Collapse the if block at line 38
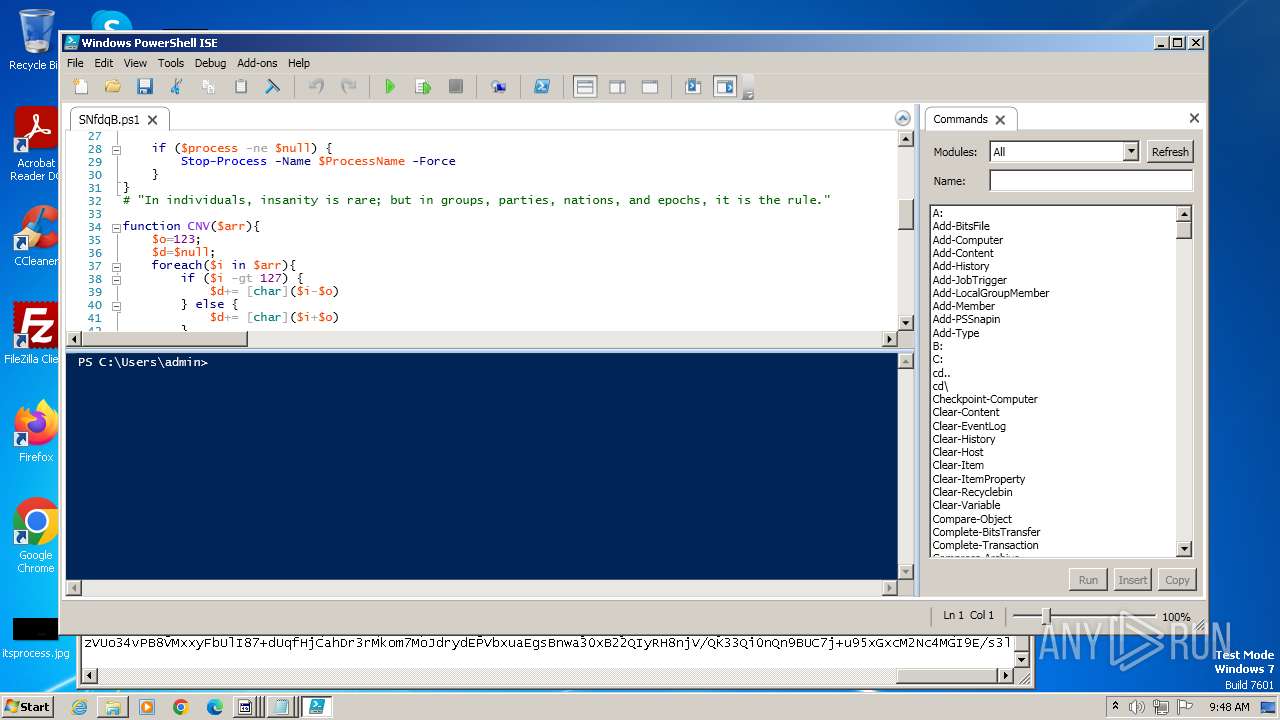Viewport: 1280px width, 720px height. tap(116, 279)
